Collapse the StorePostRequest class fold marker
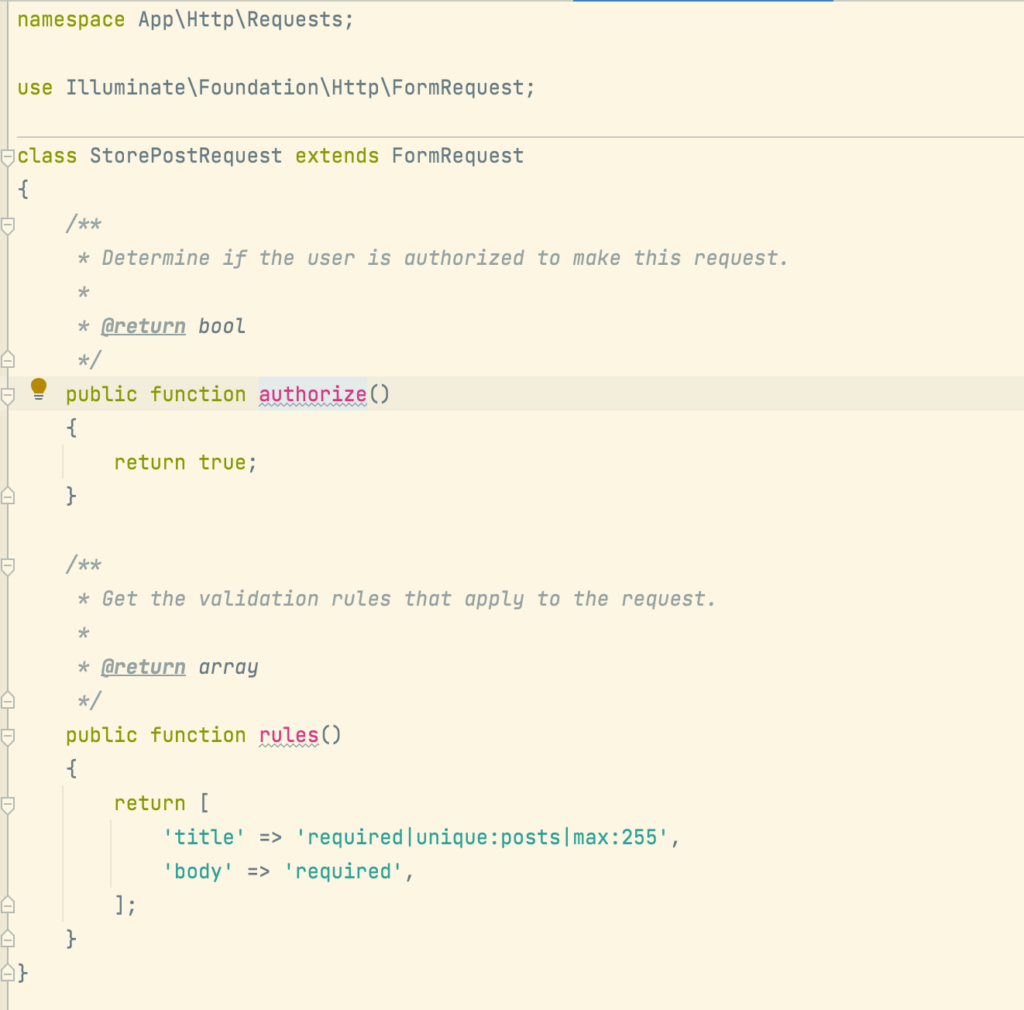Image resolution: width=1024 pixels, height=1010 pixels. click(7, 157)
